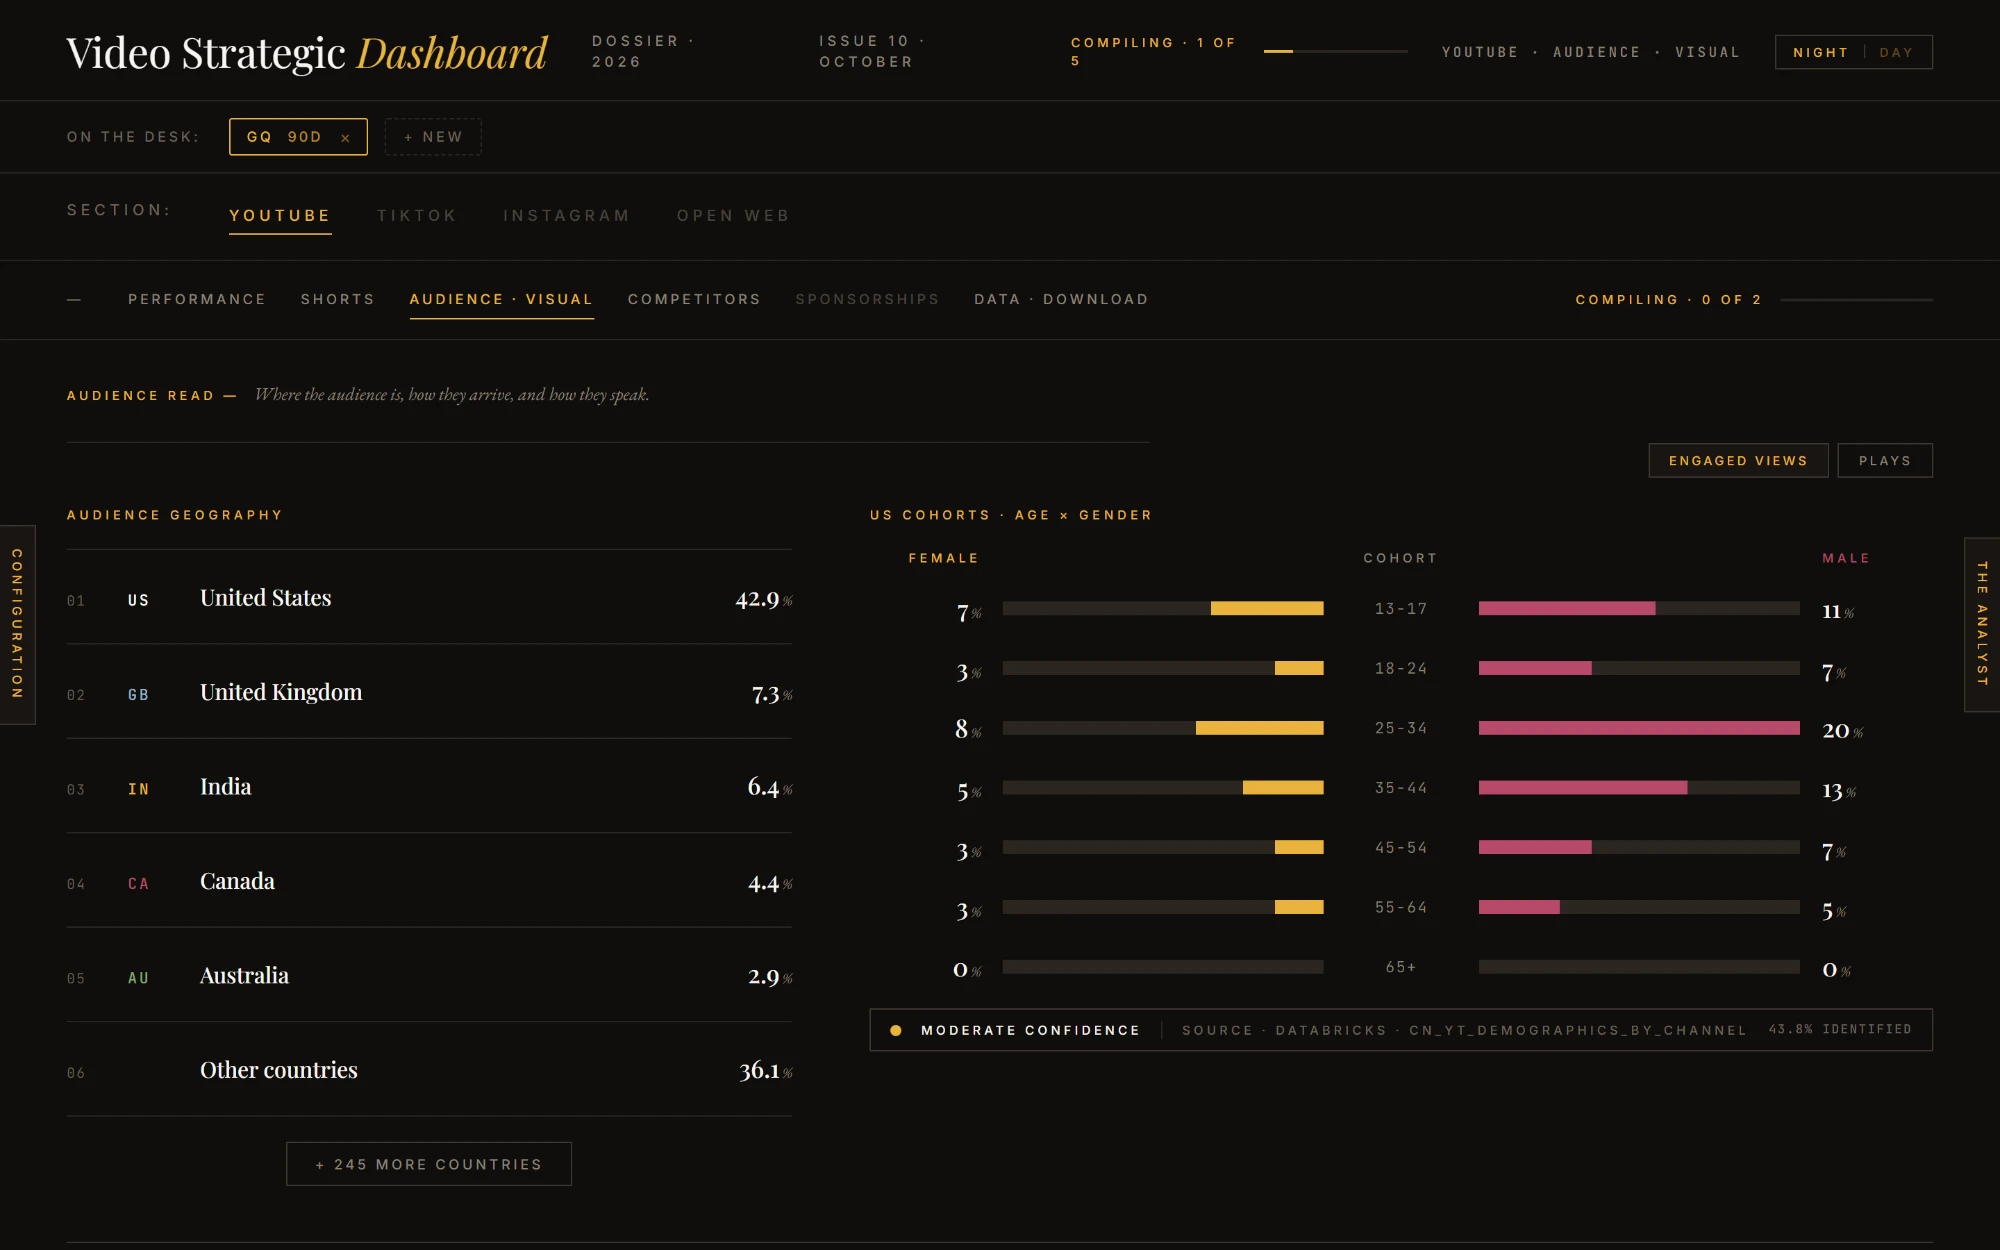This screenshot has height=1250, width=2000.
Task: Select the AUDIENCE · VISUAL sub-tab
Action: (502, 299)
